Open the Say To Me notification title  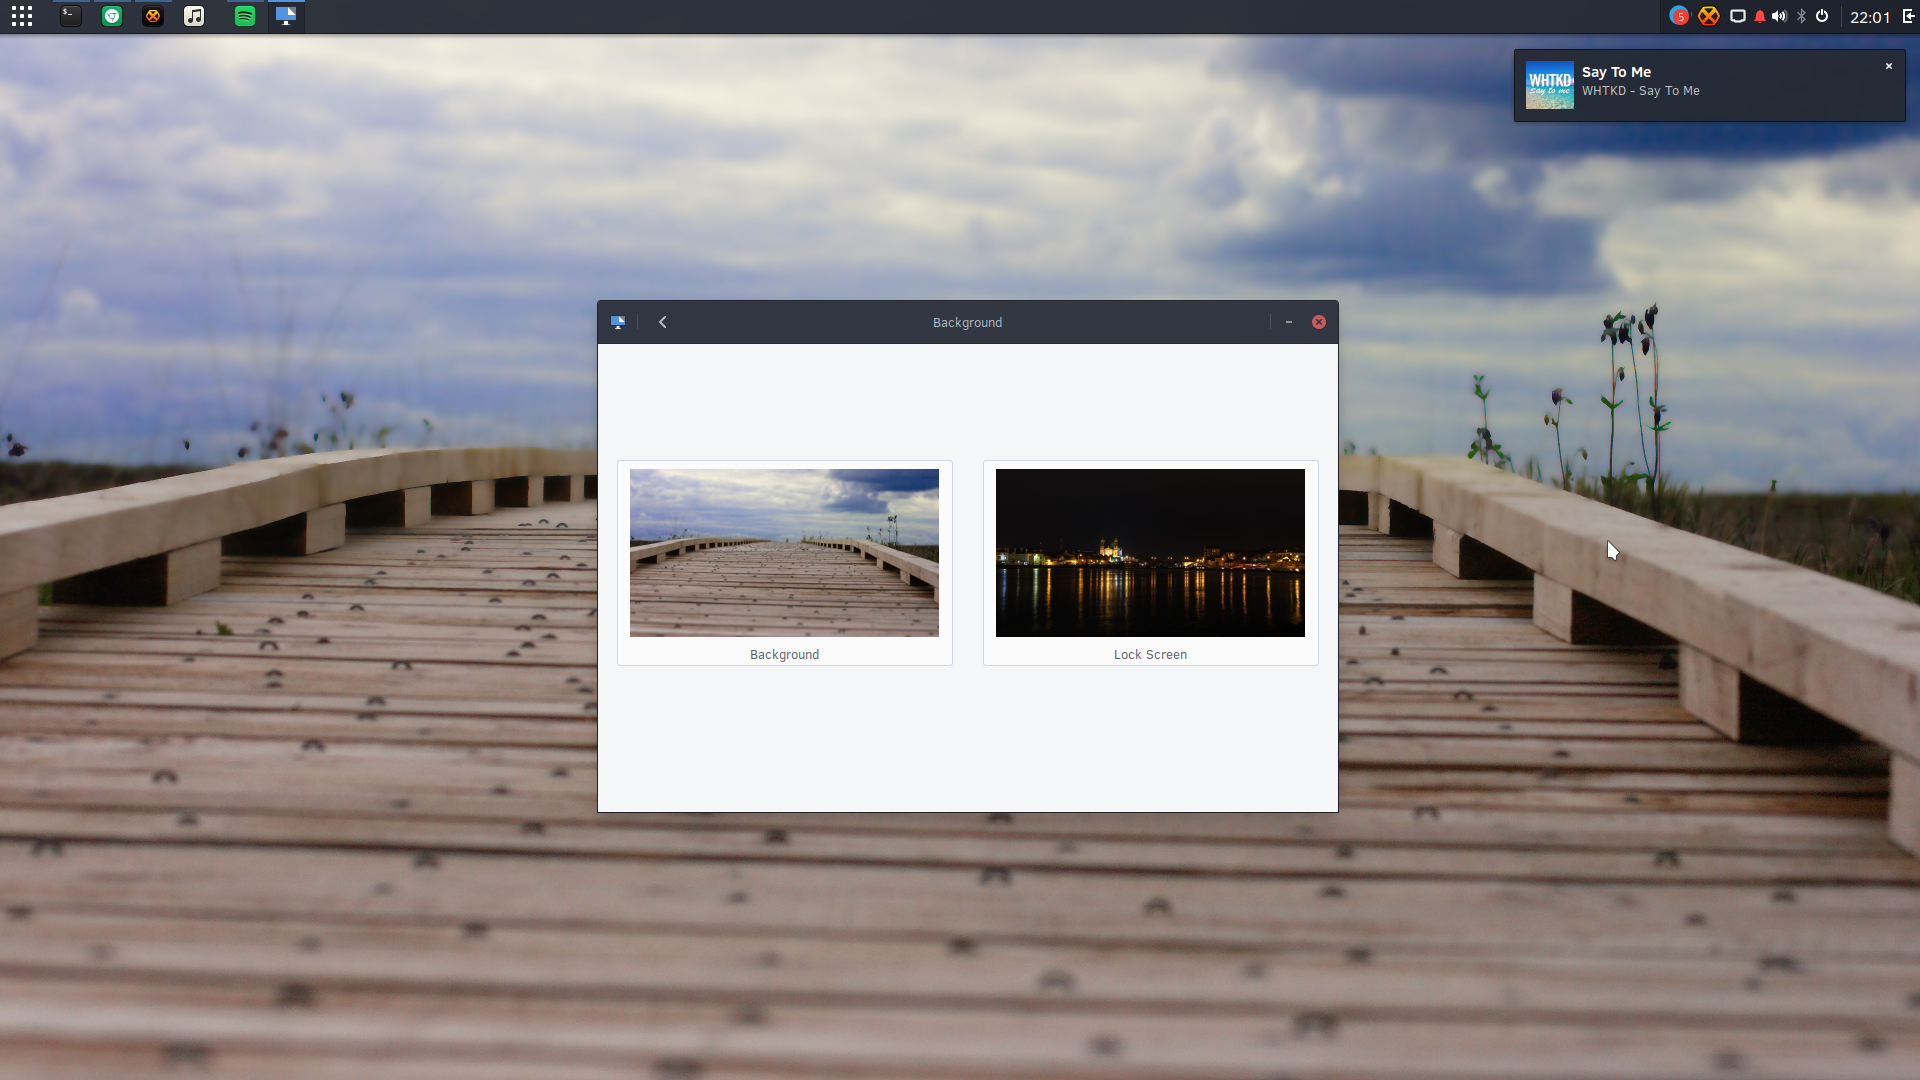click(1616, 72)
